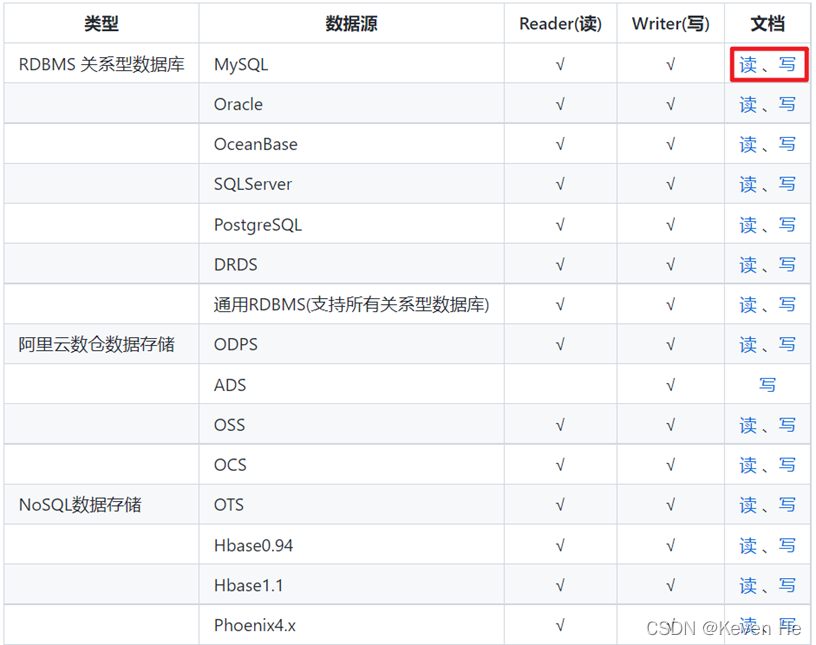Click the 数据源 column header
The image size is (816, 645).
pos(351,23)
